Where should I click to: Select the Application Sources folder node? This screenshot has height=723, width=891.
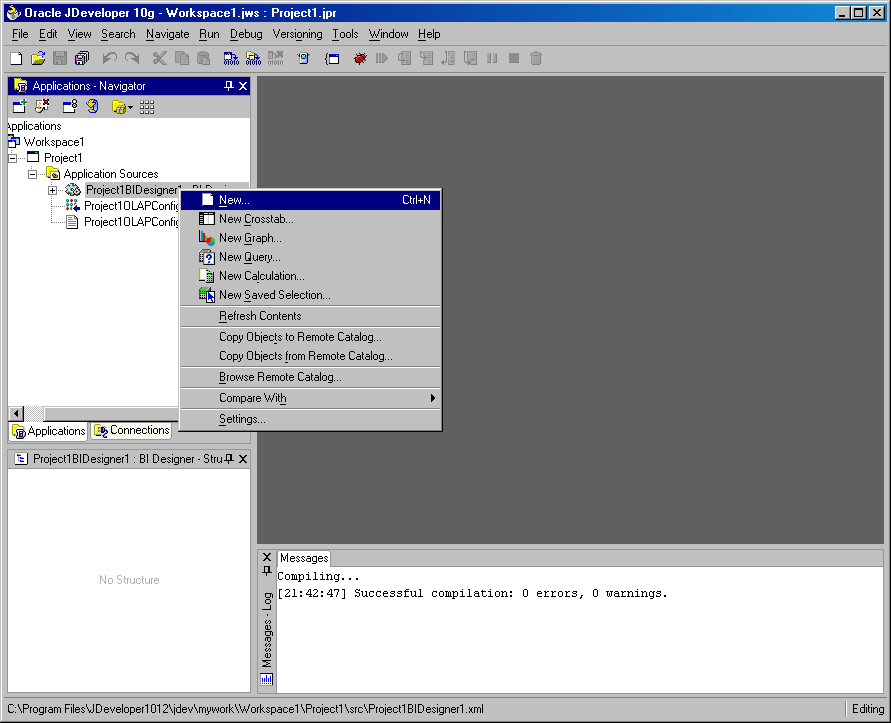111,174
